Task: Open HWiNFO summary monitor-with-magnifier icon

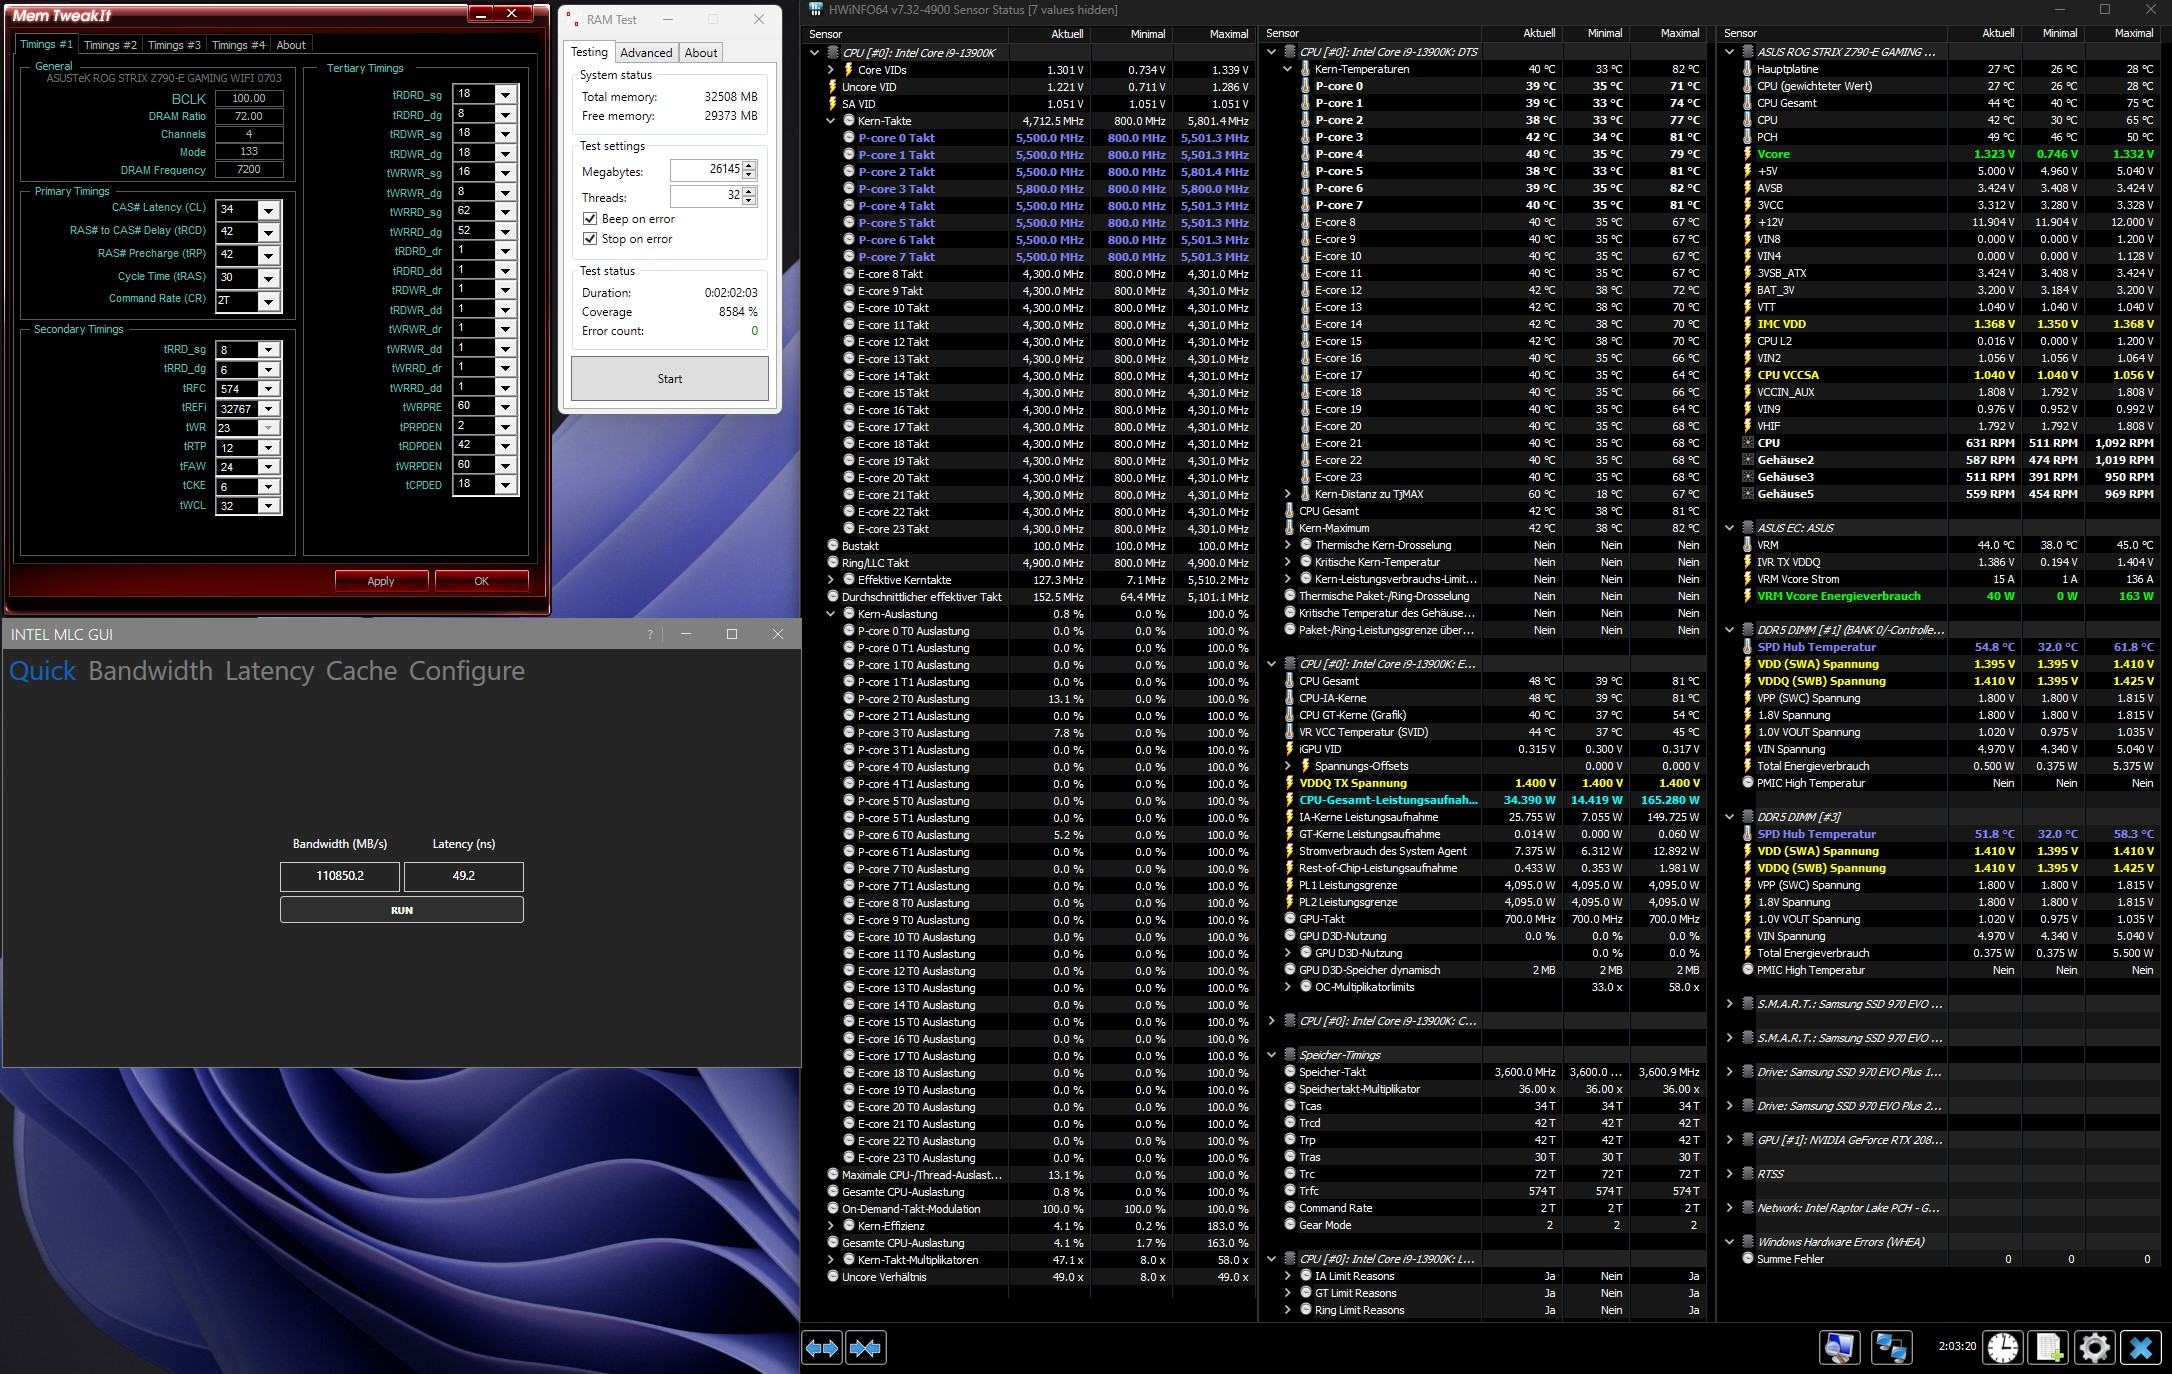Action: coord(1840,1347)
